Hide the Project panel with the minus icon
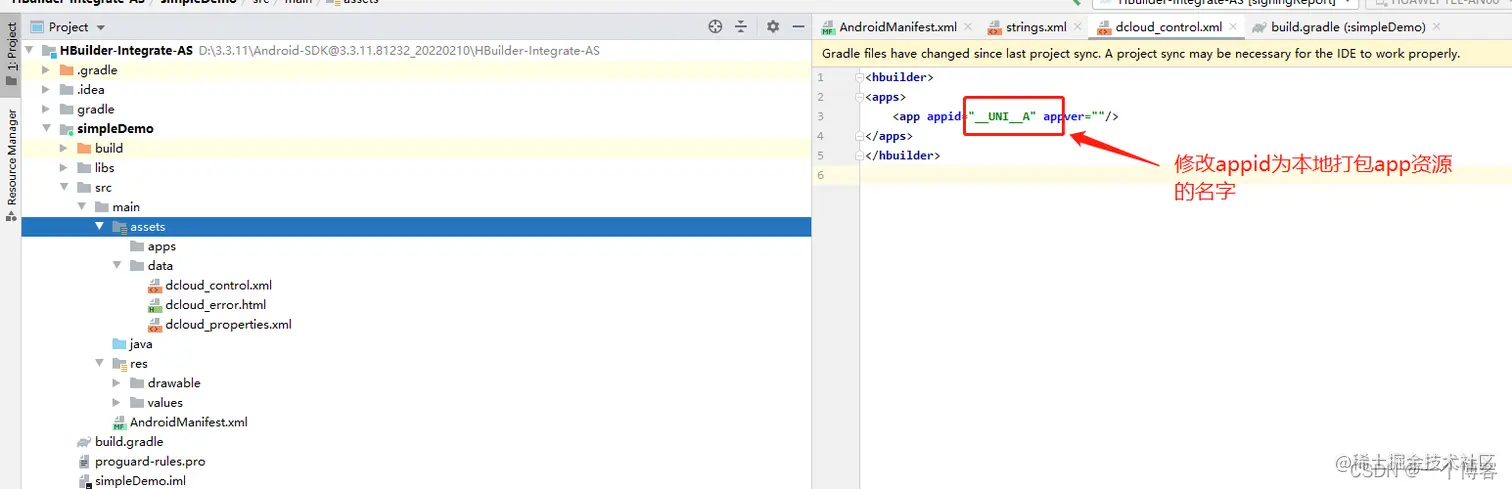Viewport: 1512px width, 489px height. point(798,27)
